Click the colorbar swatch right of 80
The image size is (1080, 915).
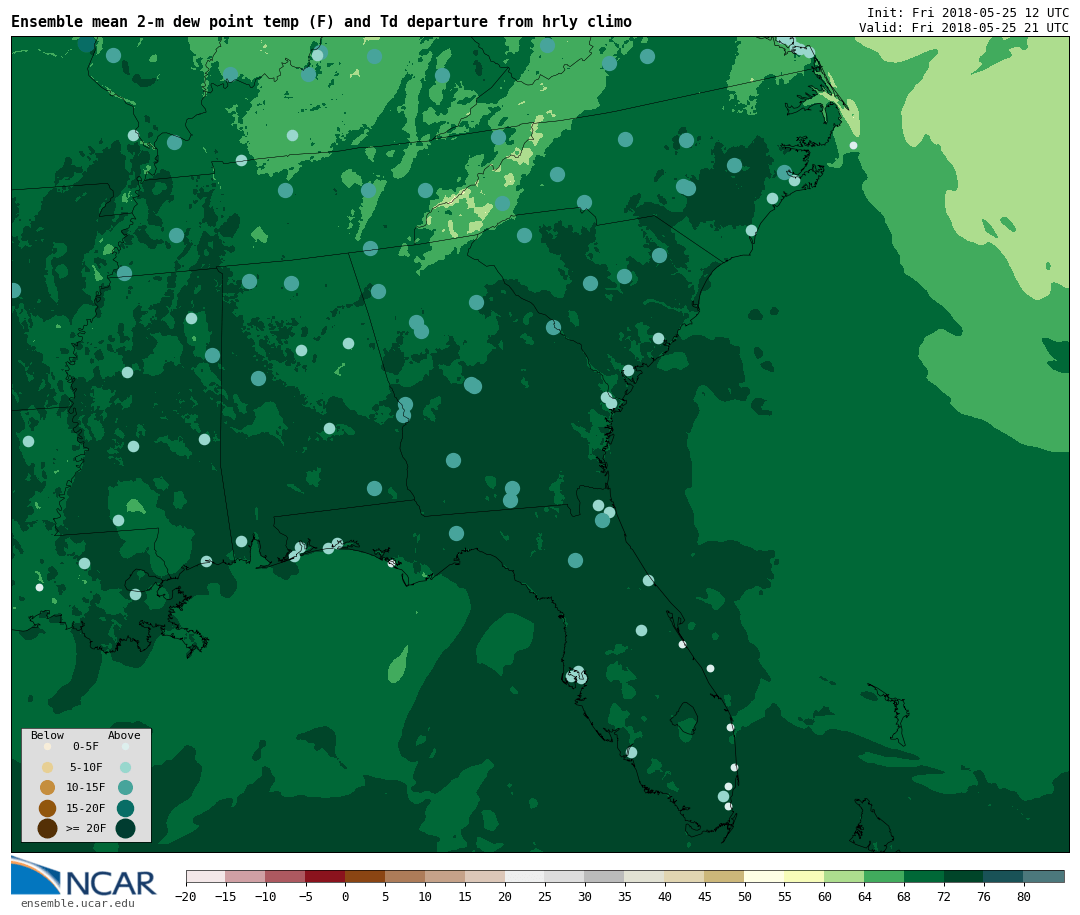tap(1044, 877)
